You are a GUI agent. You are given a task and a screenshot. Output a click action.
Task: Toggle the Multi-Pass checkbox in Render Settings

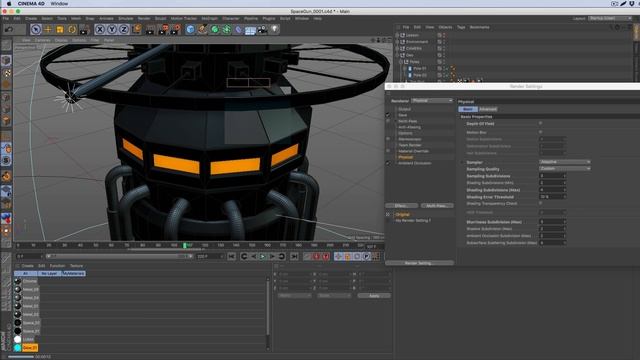pos(388,121)
